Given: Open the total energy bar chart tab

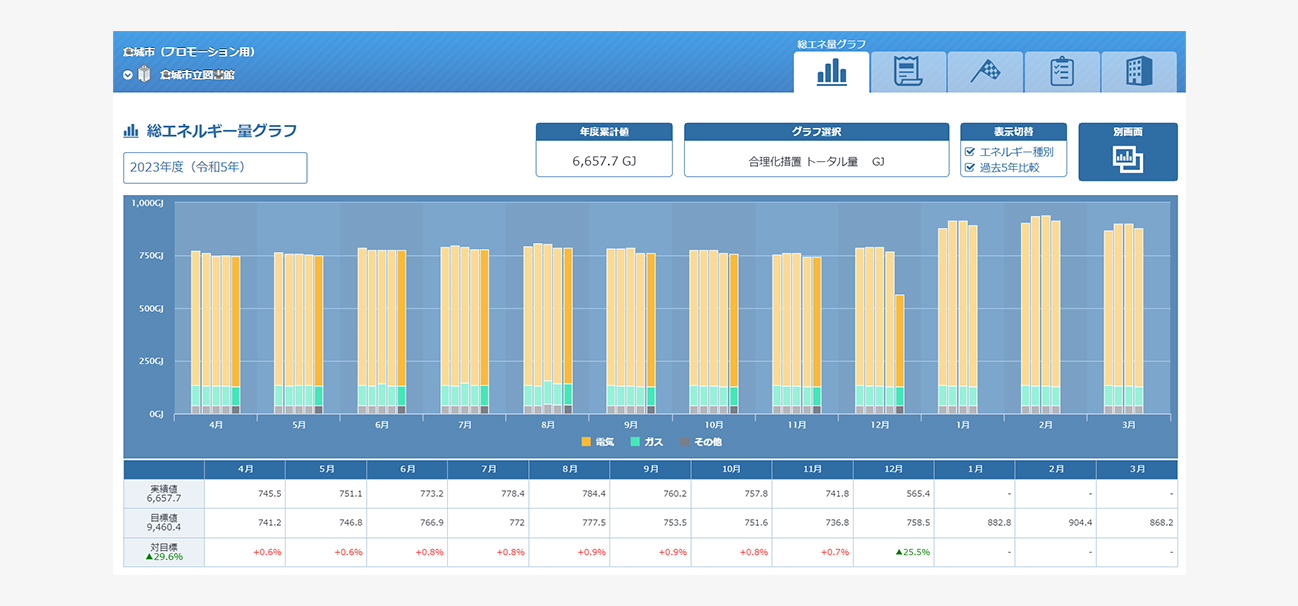Looking at the screenshot, I should pos(831,72).
